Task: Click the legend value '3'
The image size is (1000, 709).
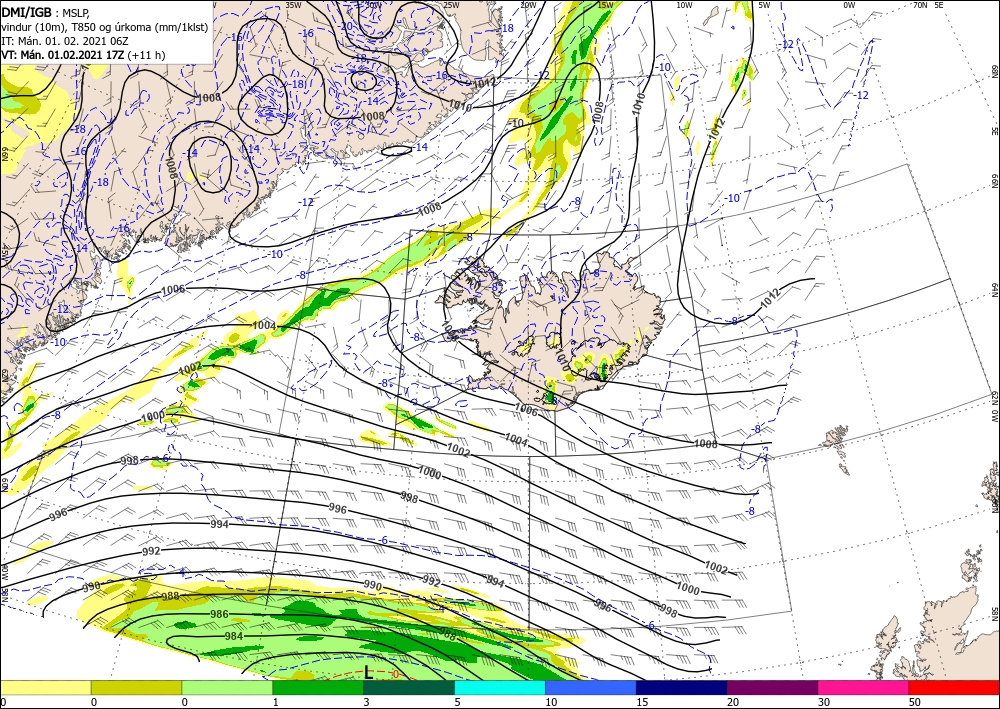Action: click(x=367, y=702)
